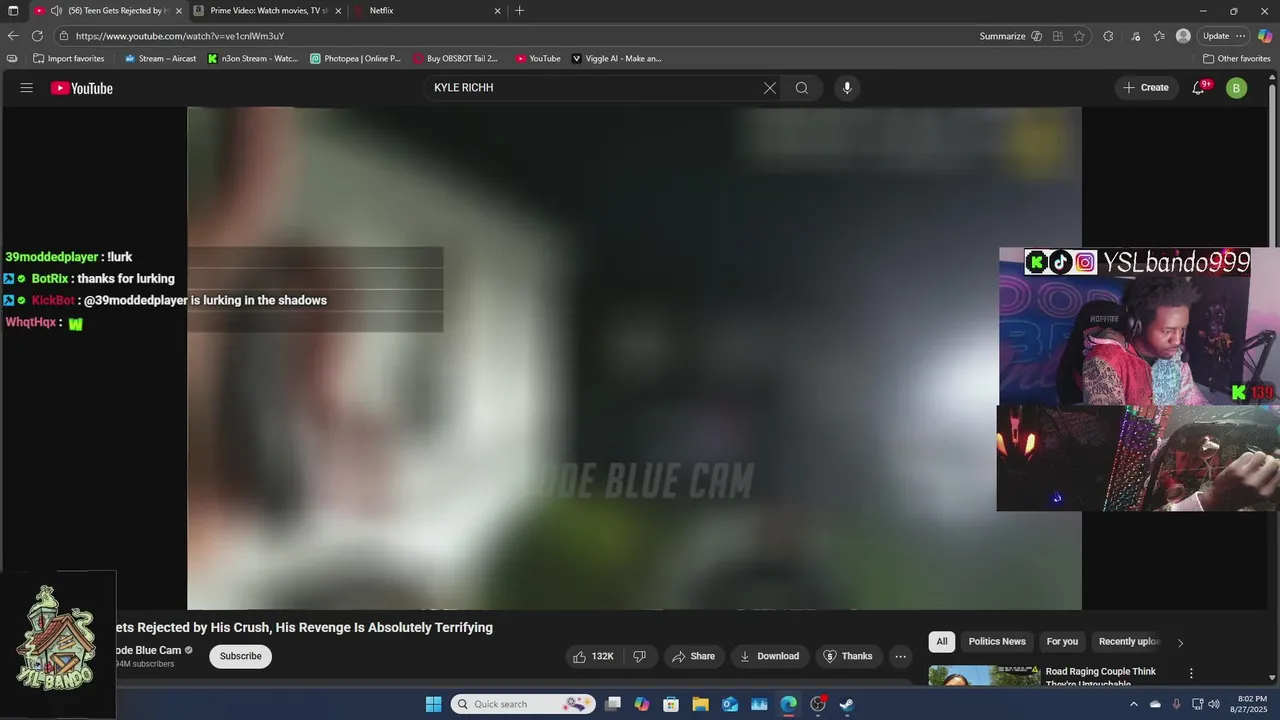
Task: Refresh the current page
Action: tap(37, 36)
